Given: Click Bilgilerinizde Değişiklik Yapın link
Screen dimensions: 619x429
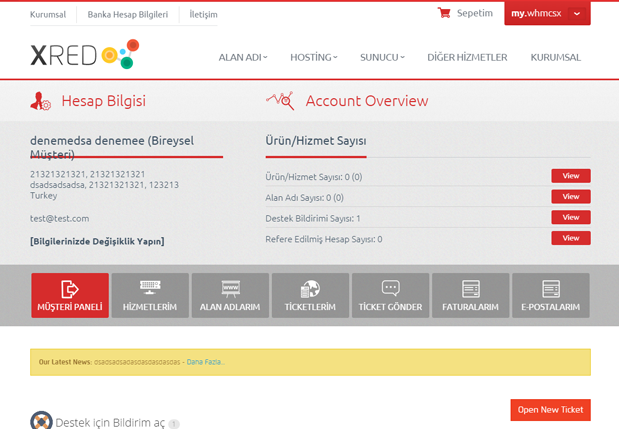Looking at the screenshot, I should 97,241.
